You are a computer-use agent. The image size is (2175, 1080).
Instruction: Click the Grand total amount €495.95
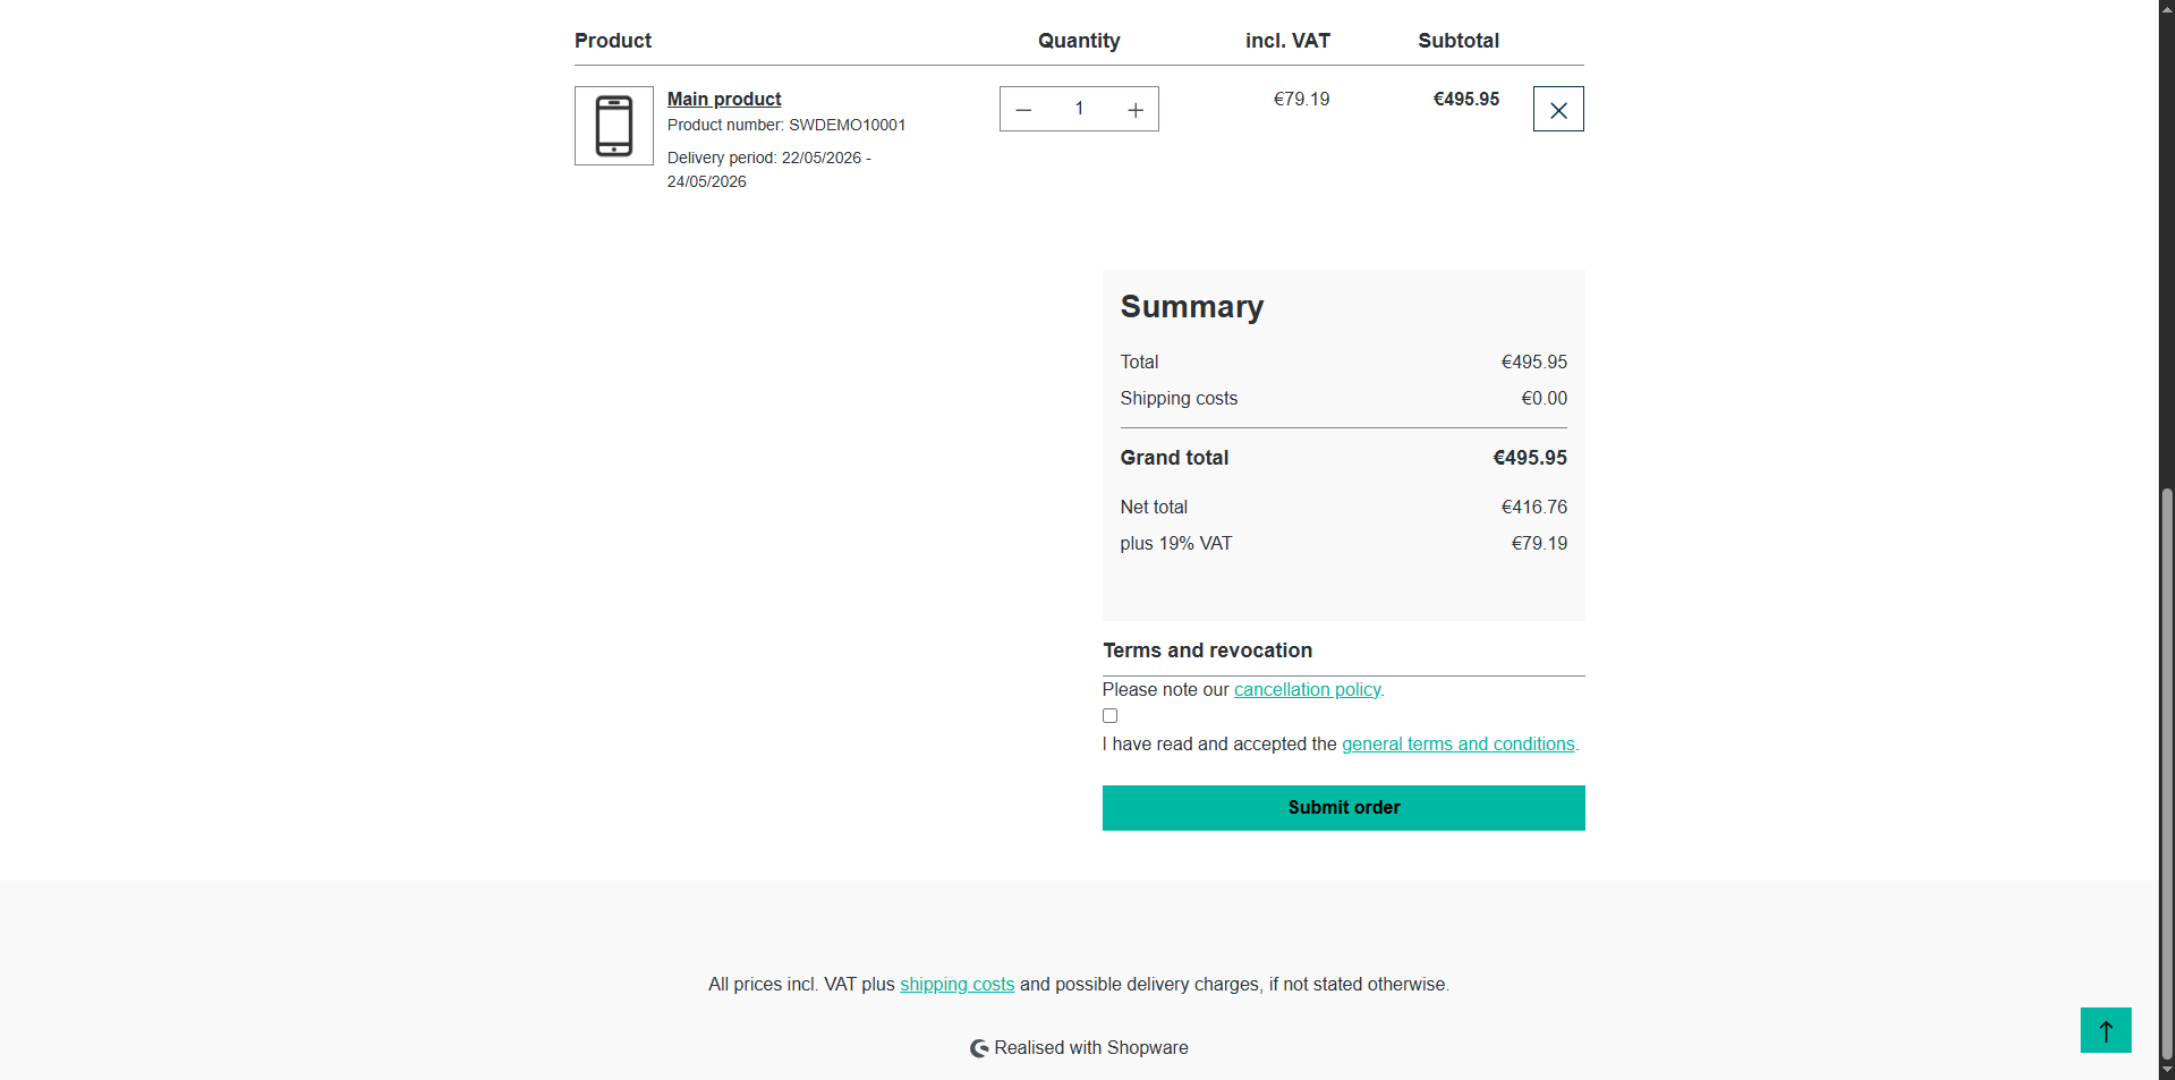[1529, 458]
